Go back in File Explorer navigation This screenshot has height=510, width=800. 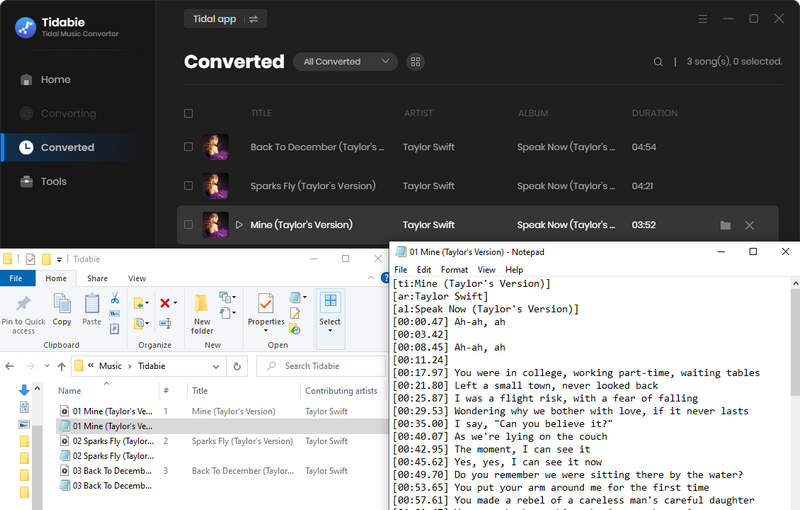coord(10,366)
